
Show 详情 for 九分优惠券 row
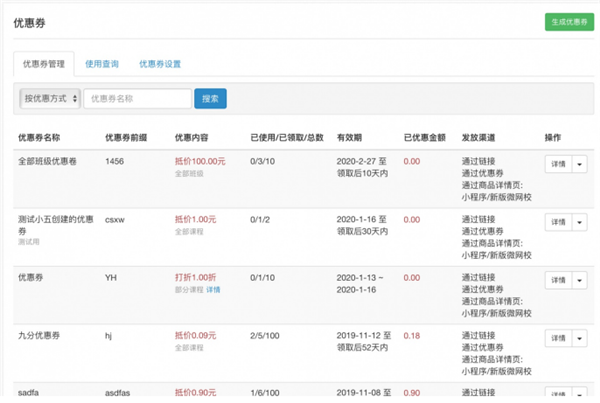point(558,339)
